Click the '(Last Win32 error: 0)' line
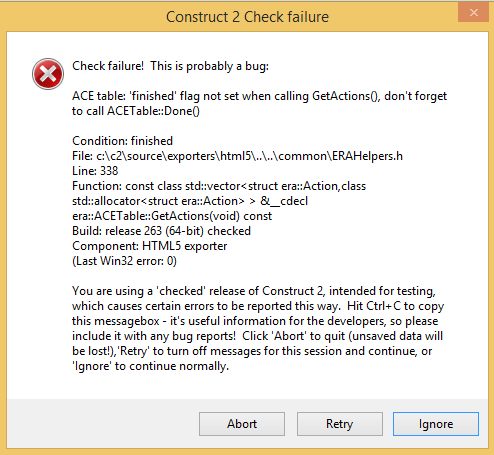The height and width of the screenshot is (455, 494). click(124, 261)
